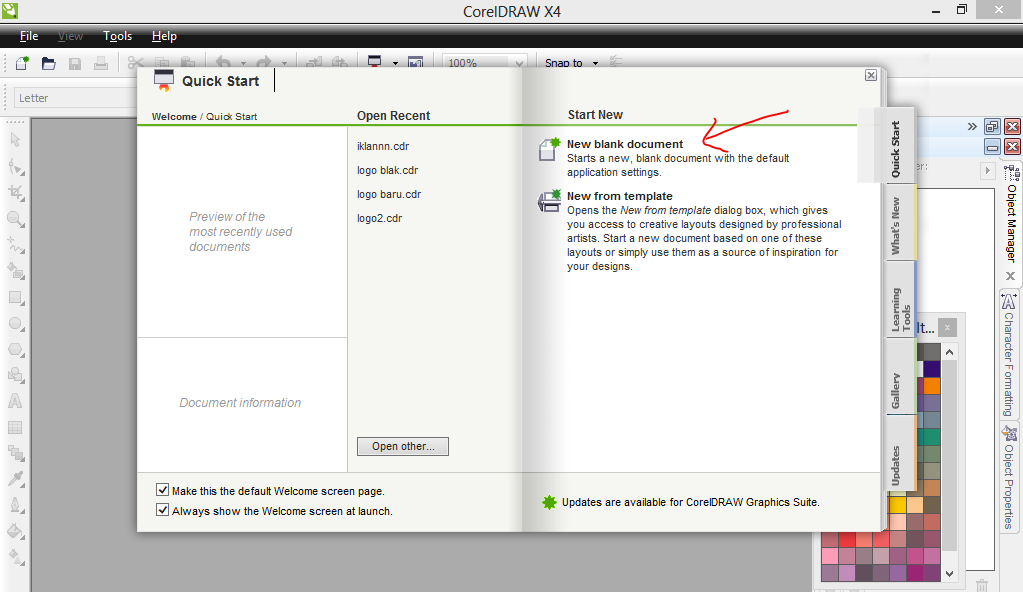The image size is (1023, 592).
Task: Select the Rectangle tool
Action: (x=16, y=298)
